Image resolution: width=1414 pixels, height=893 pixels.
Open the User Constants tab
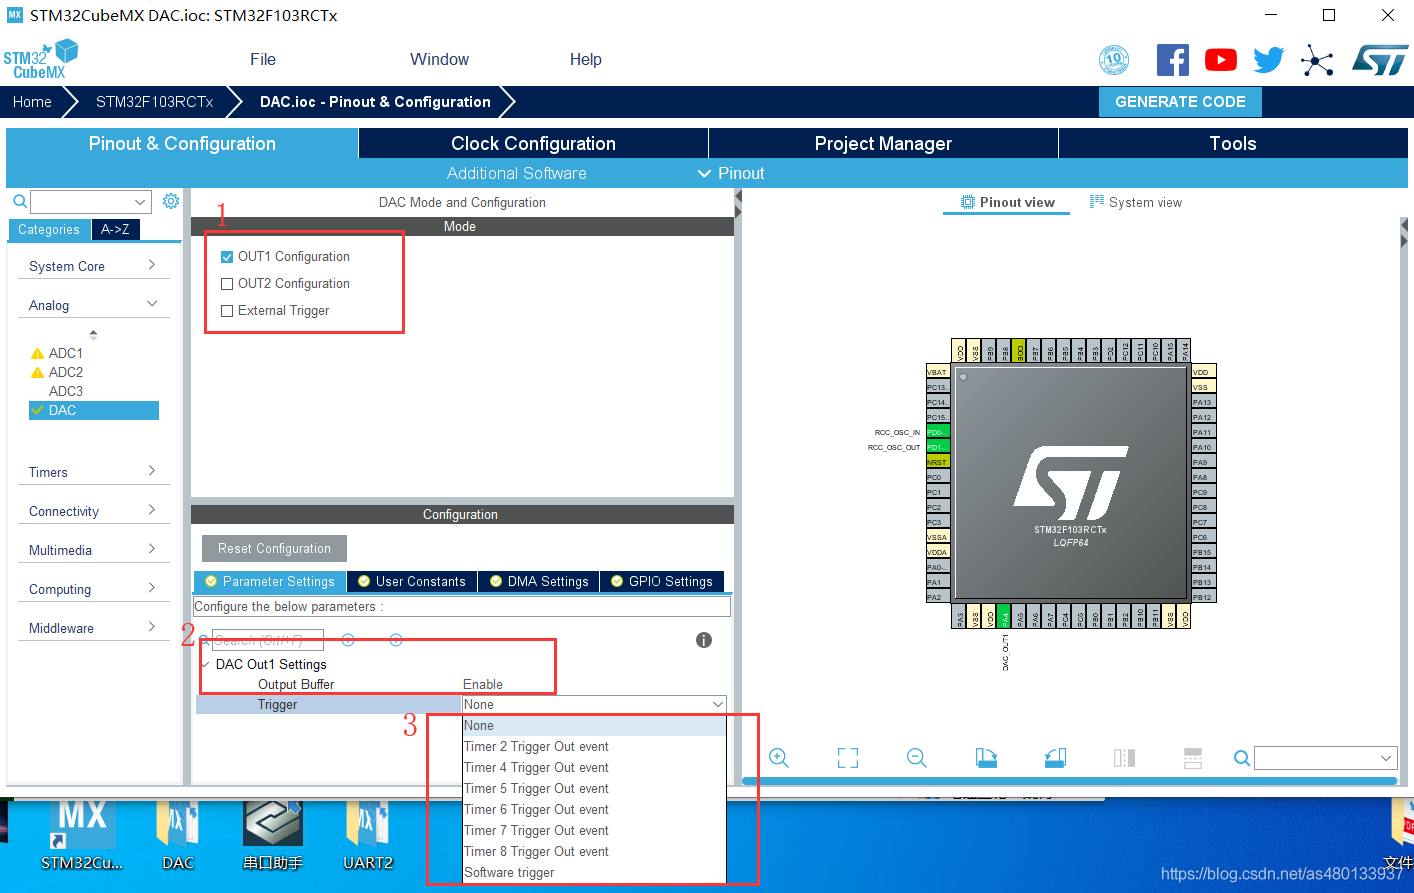pos(412,581)
